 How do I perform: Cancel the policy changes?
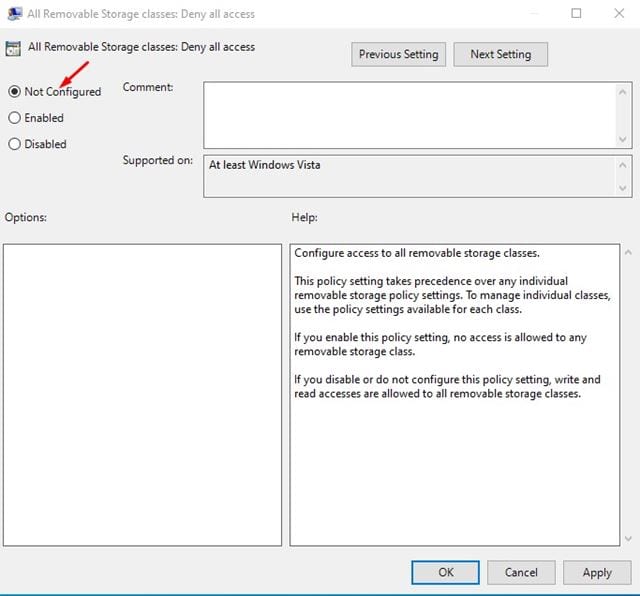point(521,572)
